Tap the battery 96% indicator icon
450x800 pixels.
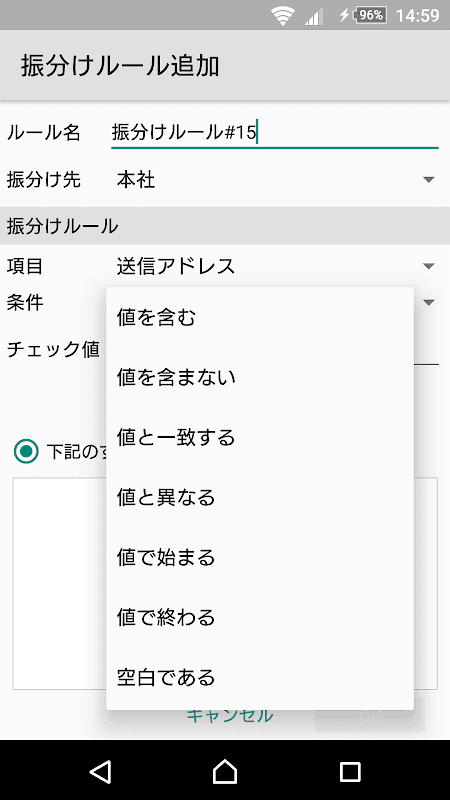(x=370, y=15)
